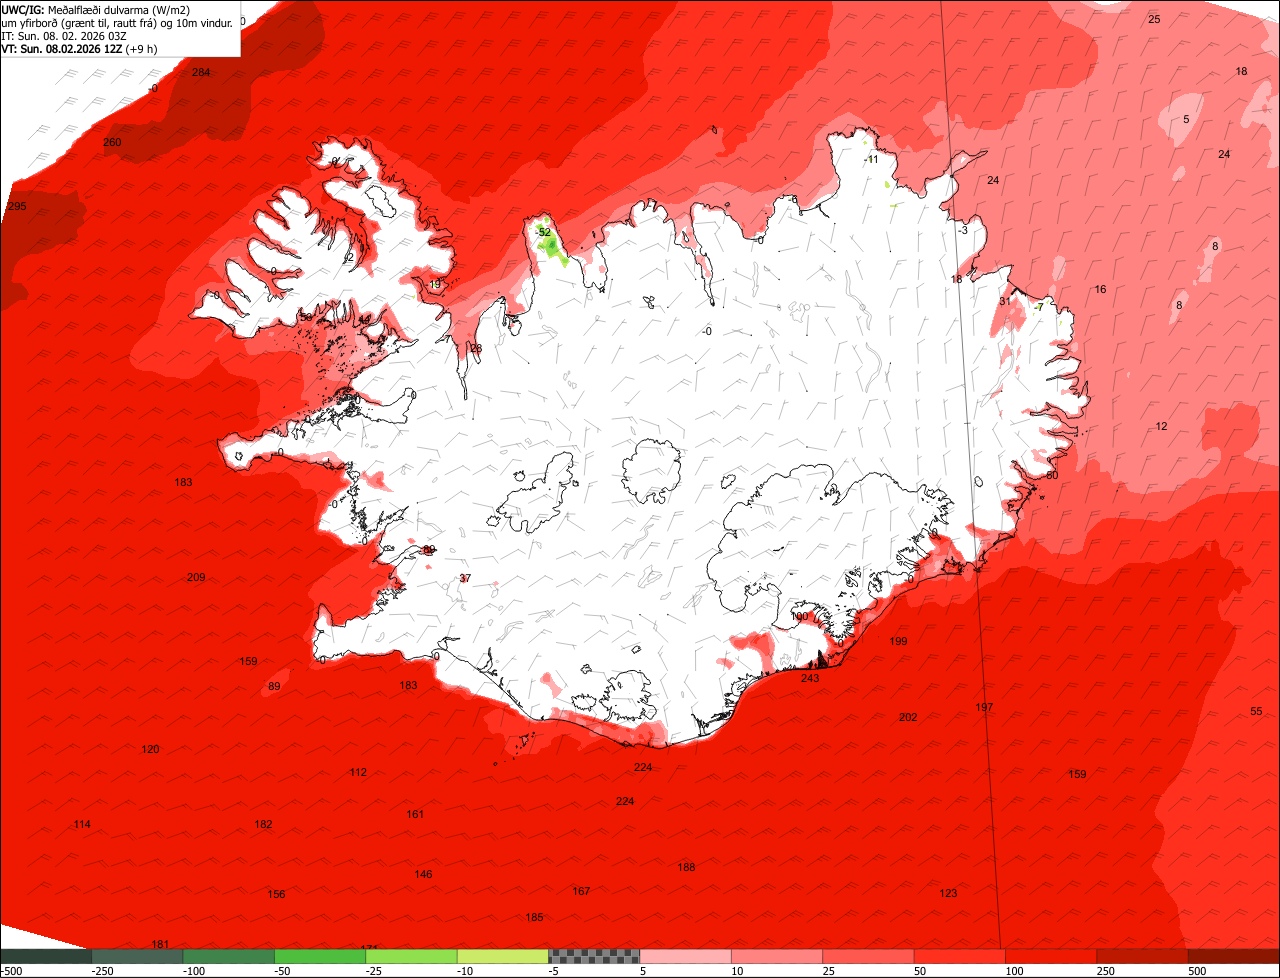The width and height of the screenshot is (1280, 978).
Task: Click the subtitle line starting 'um yfirborð'
Action: pos(117,23)
